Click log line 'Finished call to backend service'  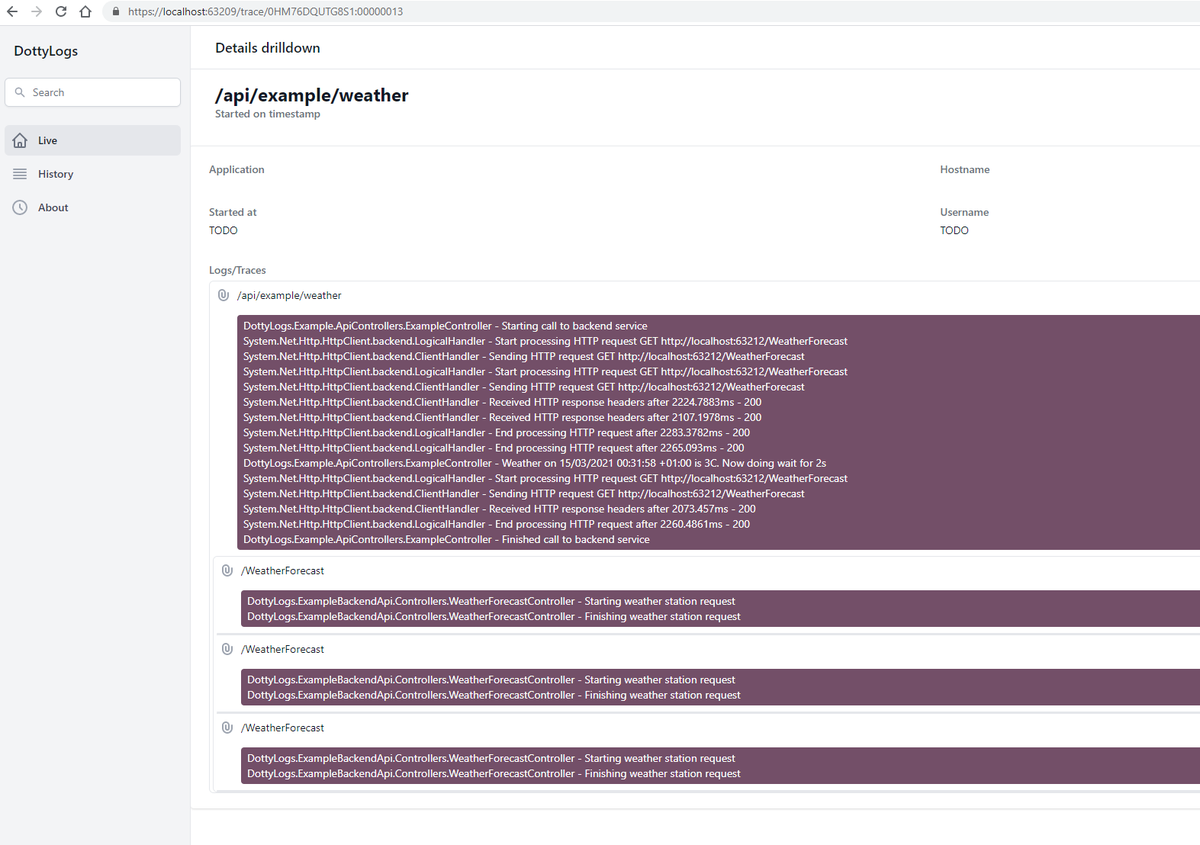tap(446, 540)
